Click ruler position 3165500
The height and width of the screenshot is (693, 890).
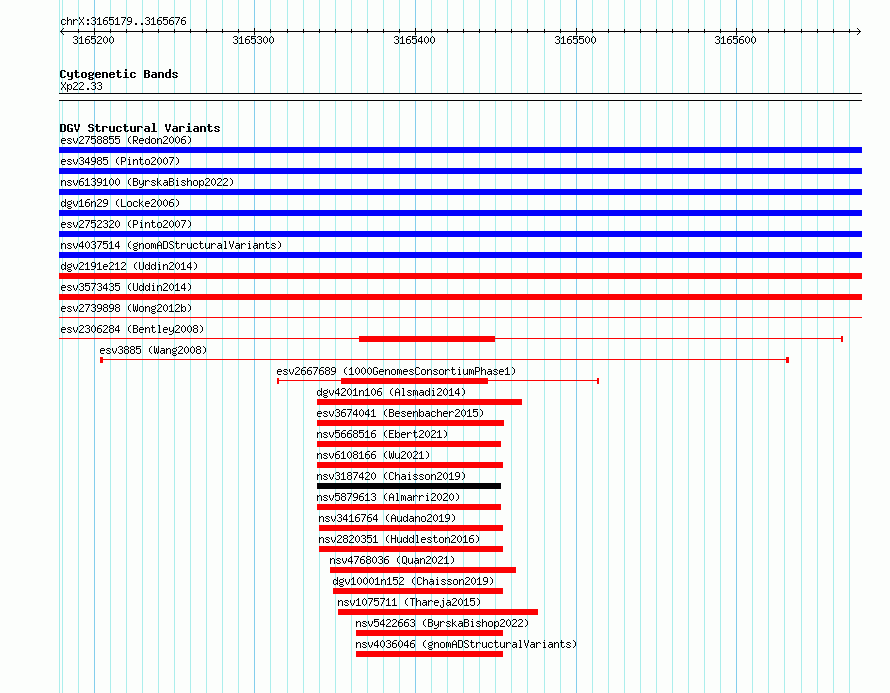tap(575, 40)
